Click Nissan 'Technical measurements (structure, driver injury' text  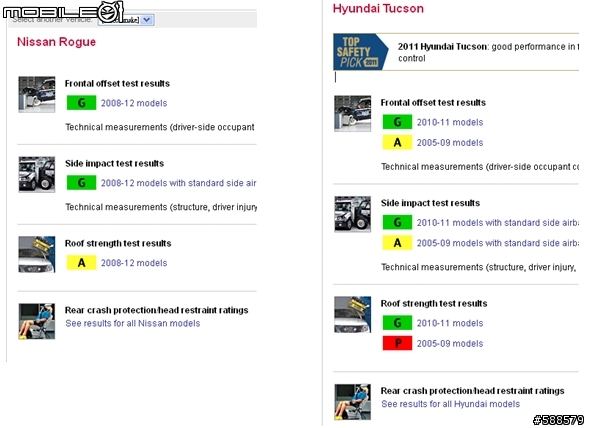pos(161,207)
